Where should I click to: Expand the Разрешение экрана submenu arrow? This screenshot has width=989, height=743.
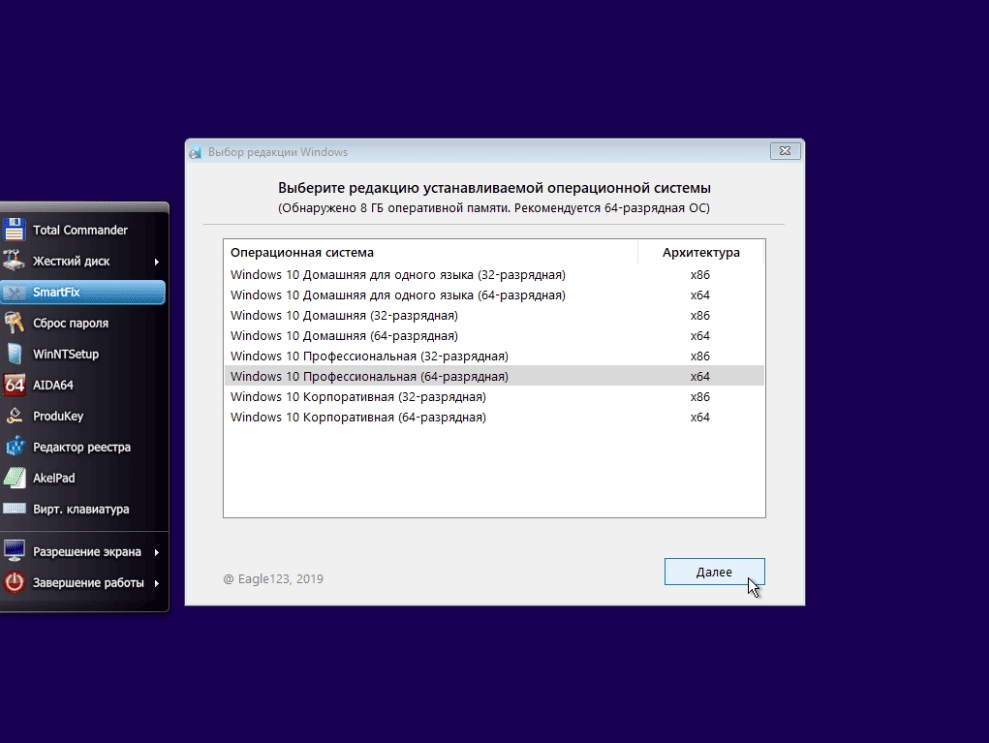[x=156, y=552]
